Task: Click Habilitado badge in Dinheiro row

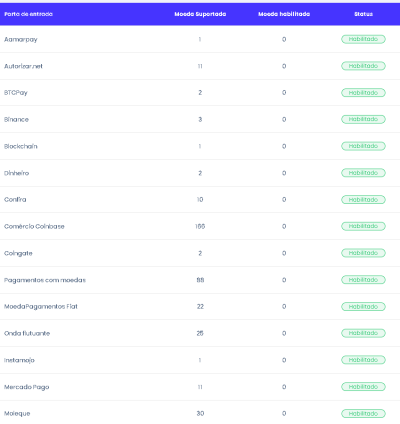Action: point(363,173)
